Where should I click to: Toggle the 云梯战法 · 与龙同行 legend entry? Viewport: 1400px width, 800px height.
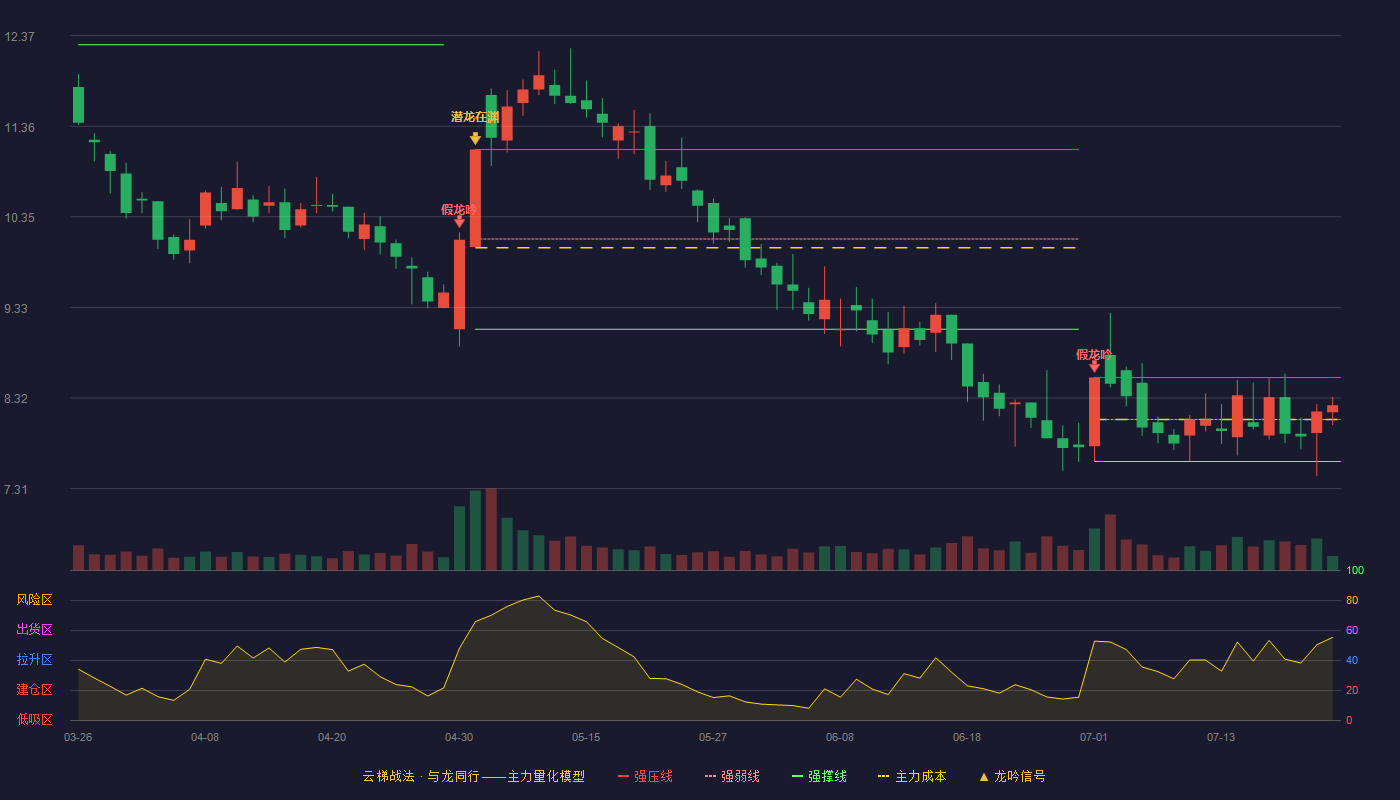coord(473,776)
